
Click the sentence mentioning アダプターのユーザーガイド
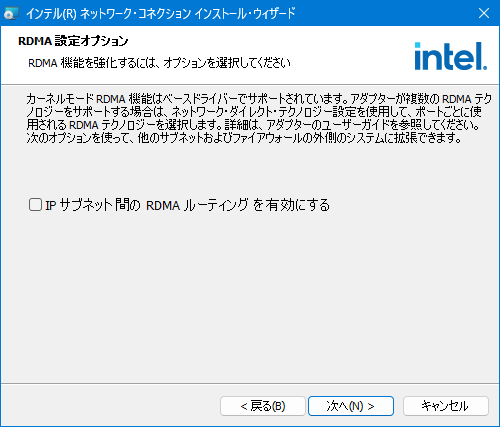352,125
